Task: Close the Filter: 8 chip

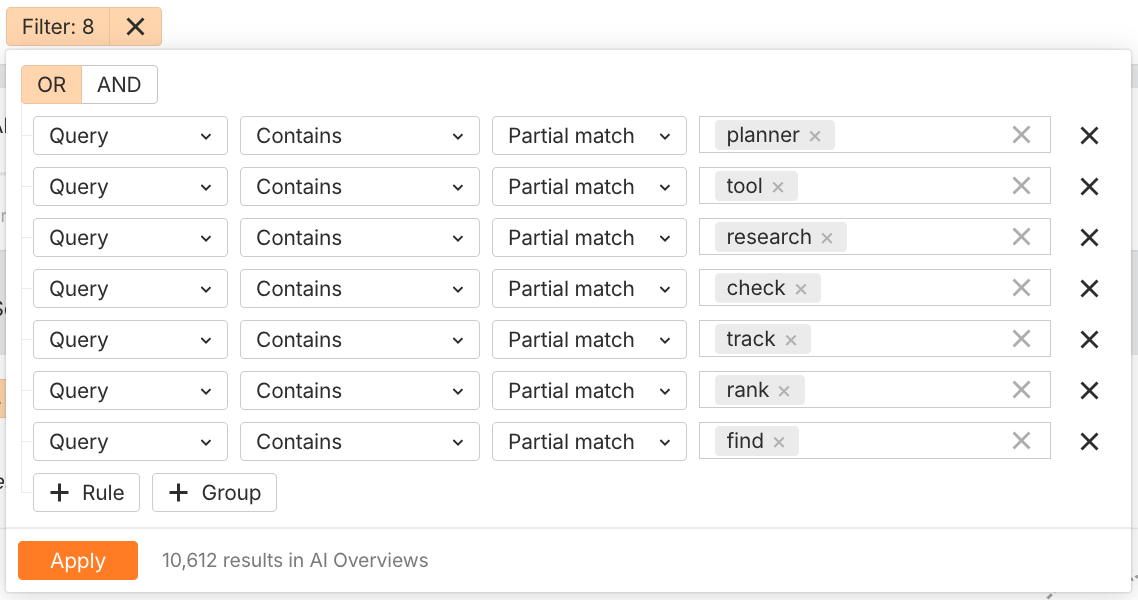Action: tap(134, 27)
